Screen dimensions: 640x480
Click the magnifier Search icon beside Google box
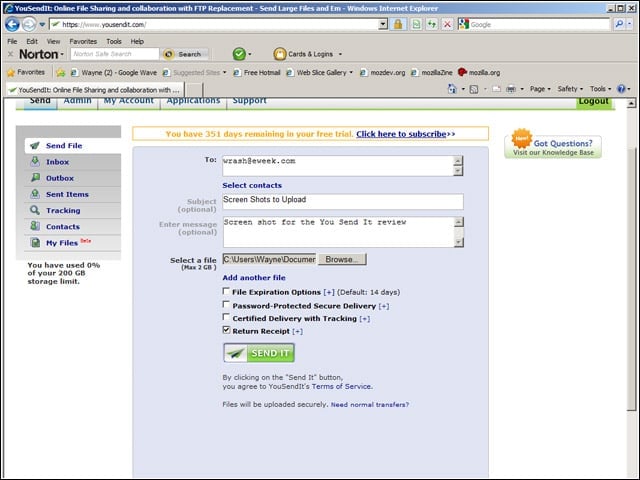[x=619, y=24]
